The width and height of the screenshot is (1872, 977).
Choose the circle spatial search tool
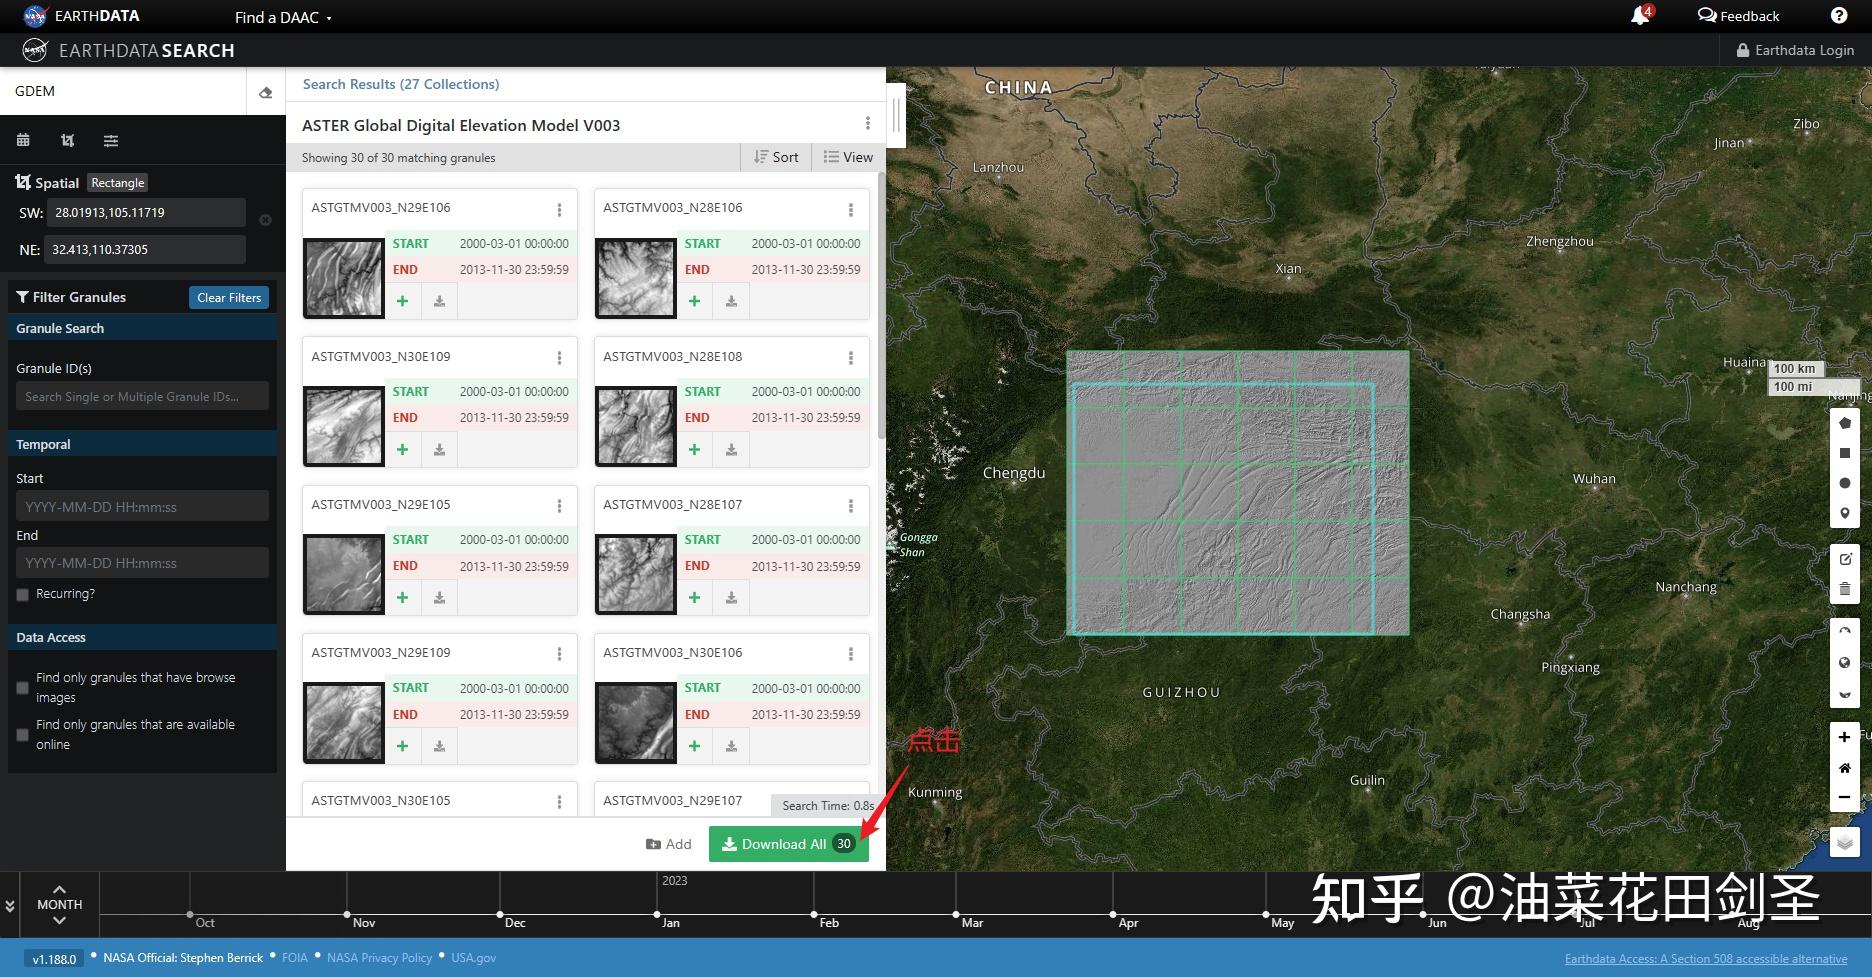pos(1845,482)
